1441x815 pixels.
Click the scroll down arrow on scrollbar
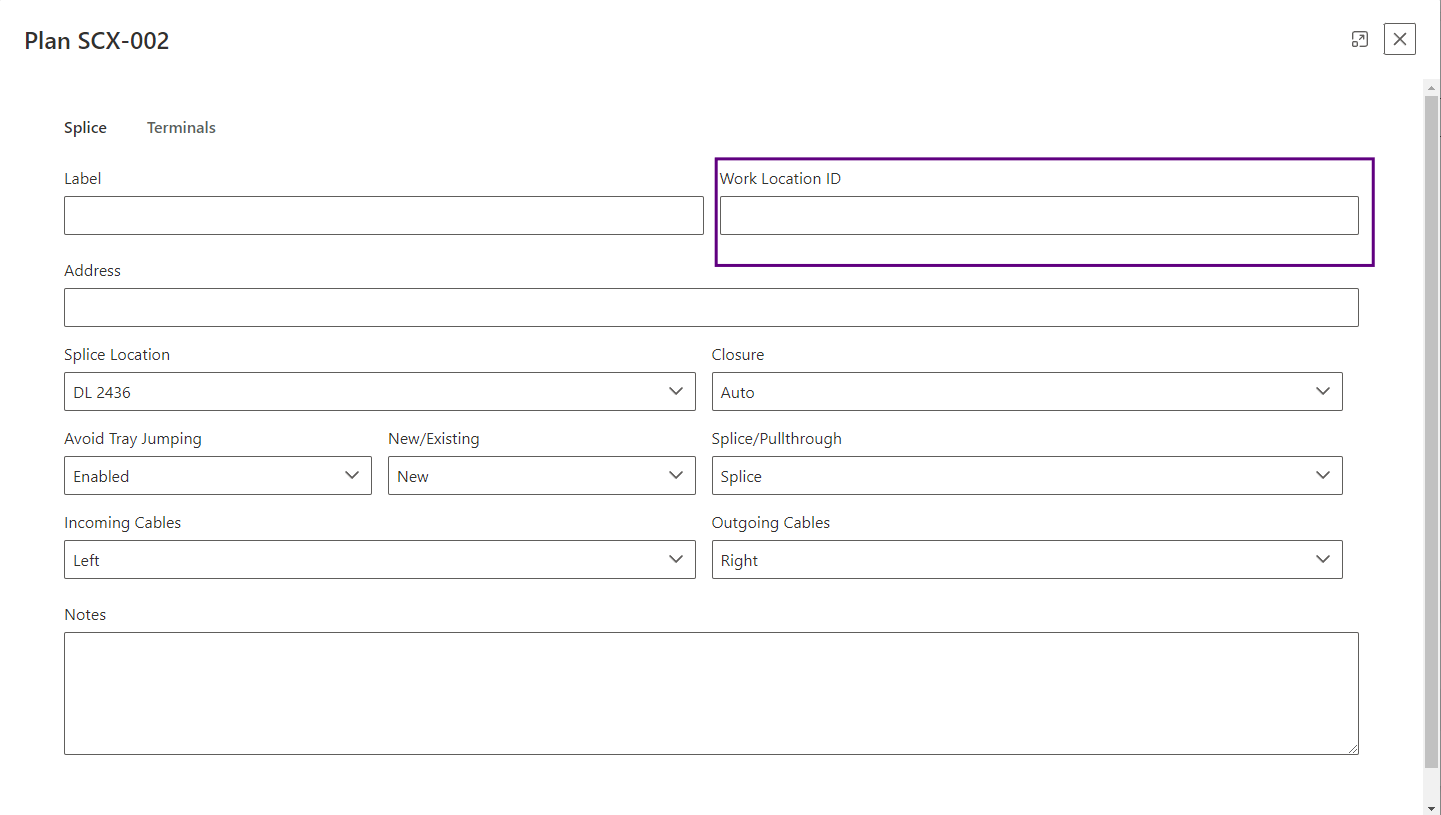[x=1432, y=807]
